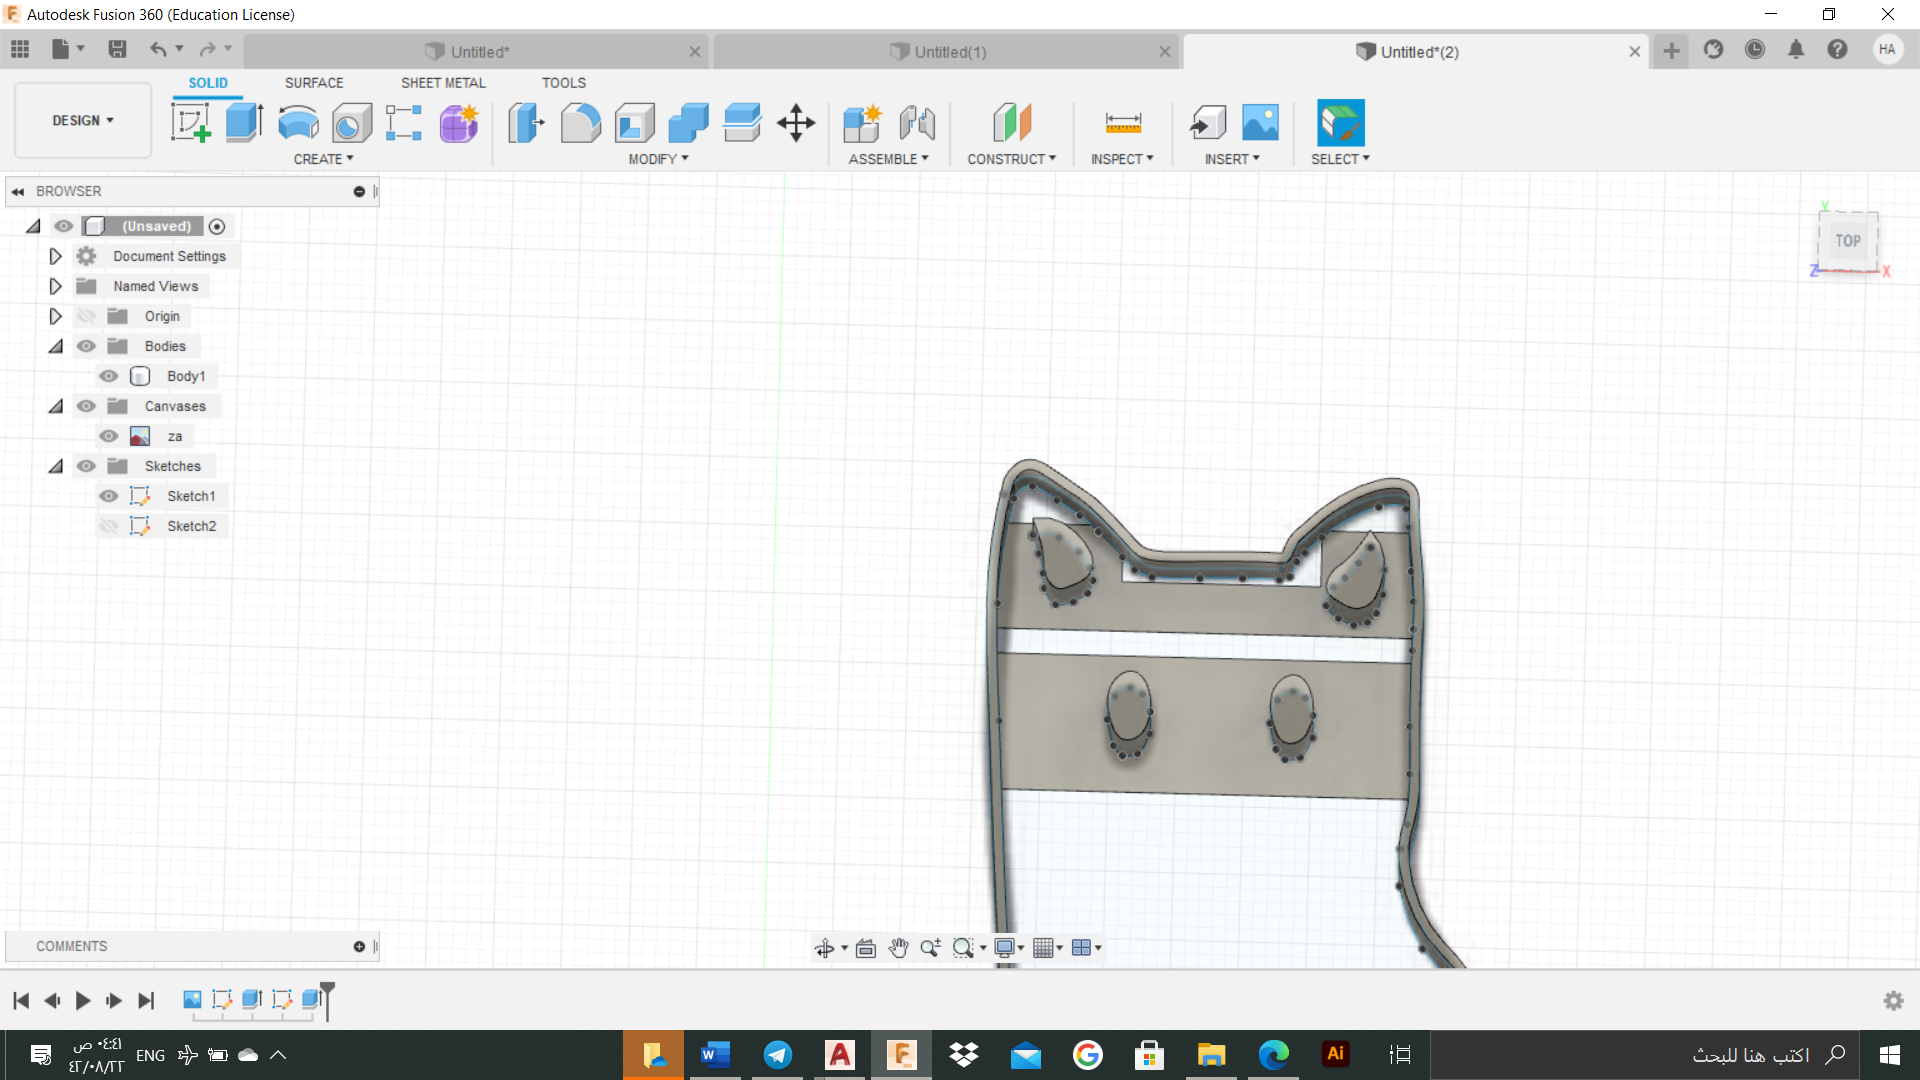Click the Insert Derive icon
The image size is (1920, 1080).
(1208, 123)
